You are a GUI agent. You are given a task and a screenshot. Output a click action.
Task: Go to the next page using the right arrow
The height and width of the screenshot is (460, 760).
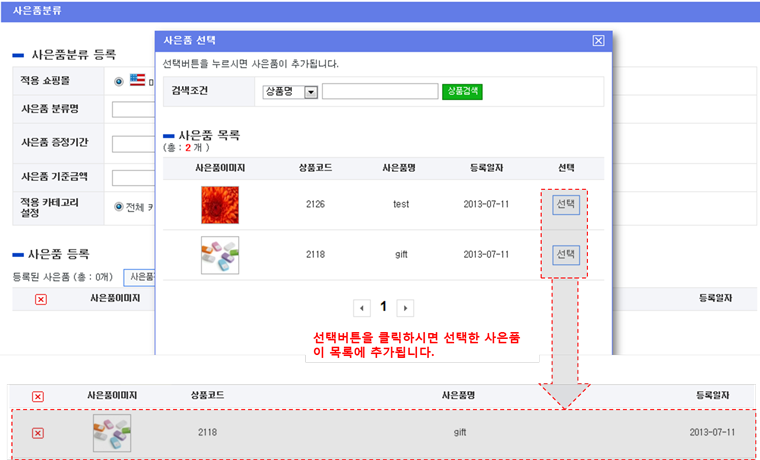[405, 308]
